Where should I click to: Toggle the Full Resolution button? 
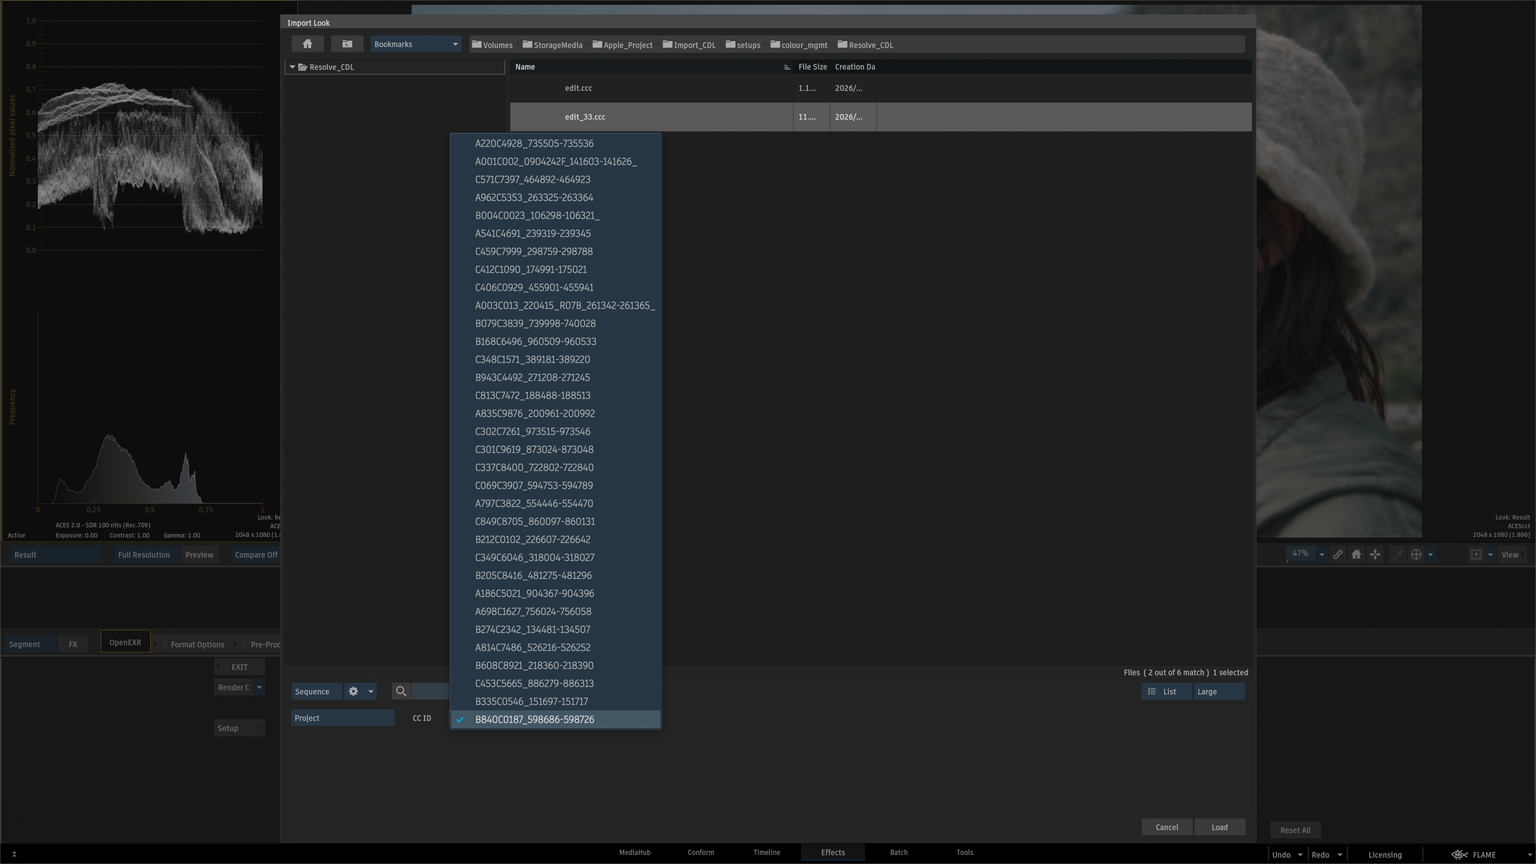[143, 555]
